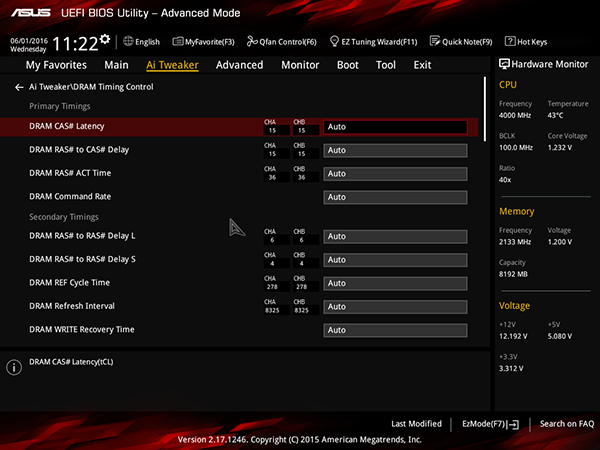
Task: Click the 11:22 clock display
Action: [x=75, y=44]
